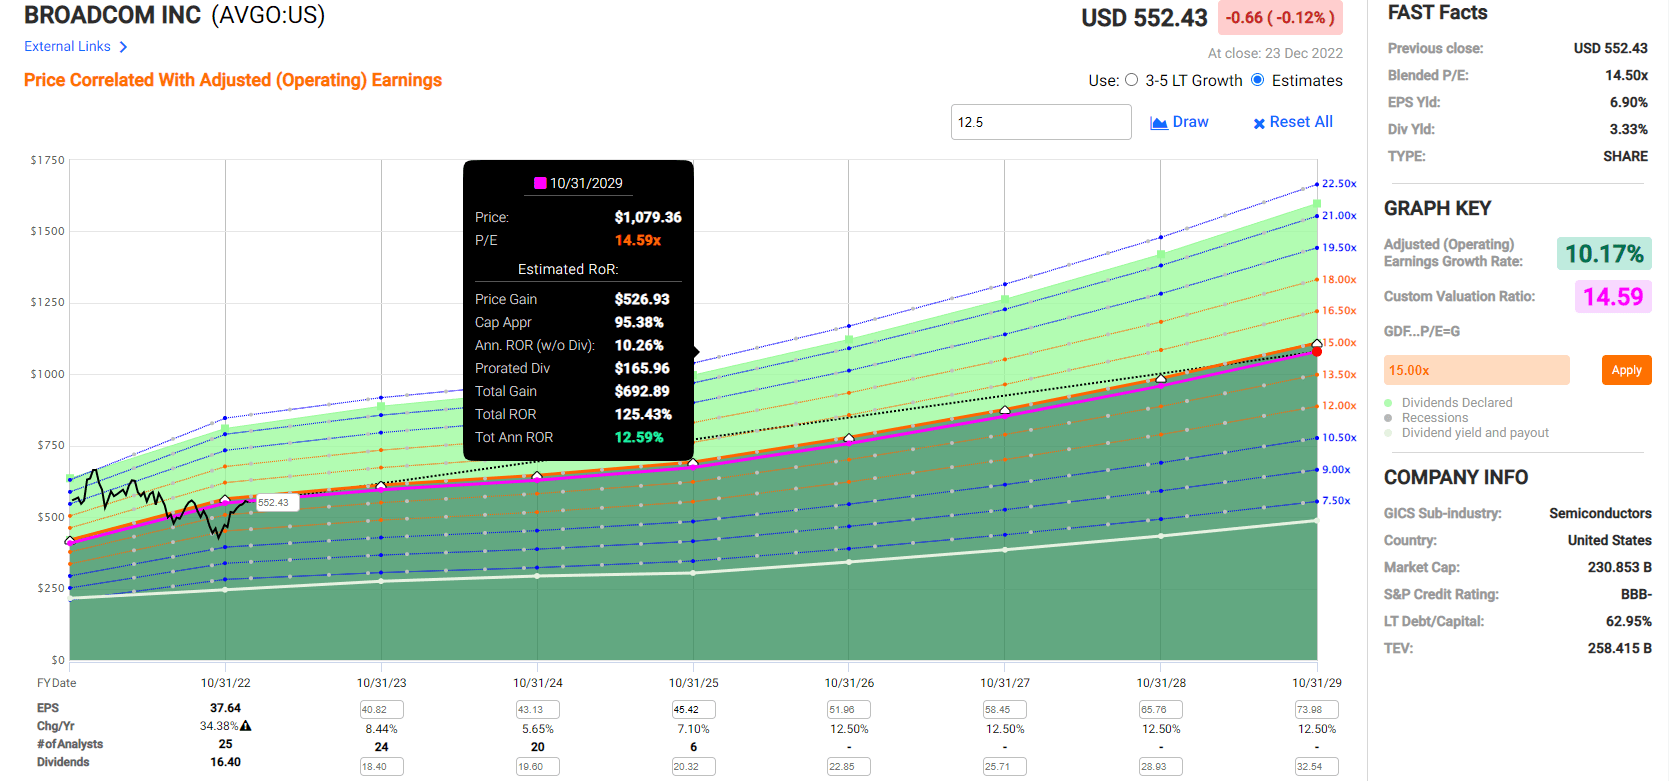Click the 19.50x P/E line label

(1339, 248)
